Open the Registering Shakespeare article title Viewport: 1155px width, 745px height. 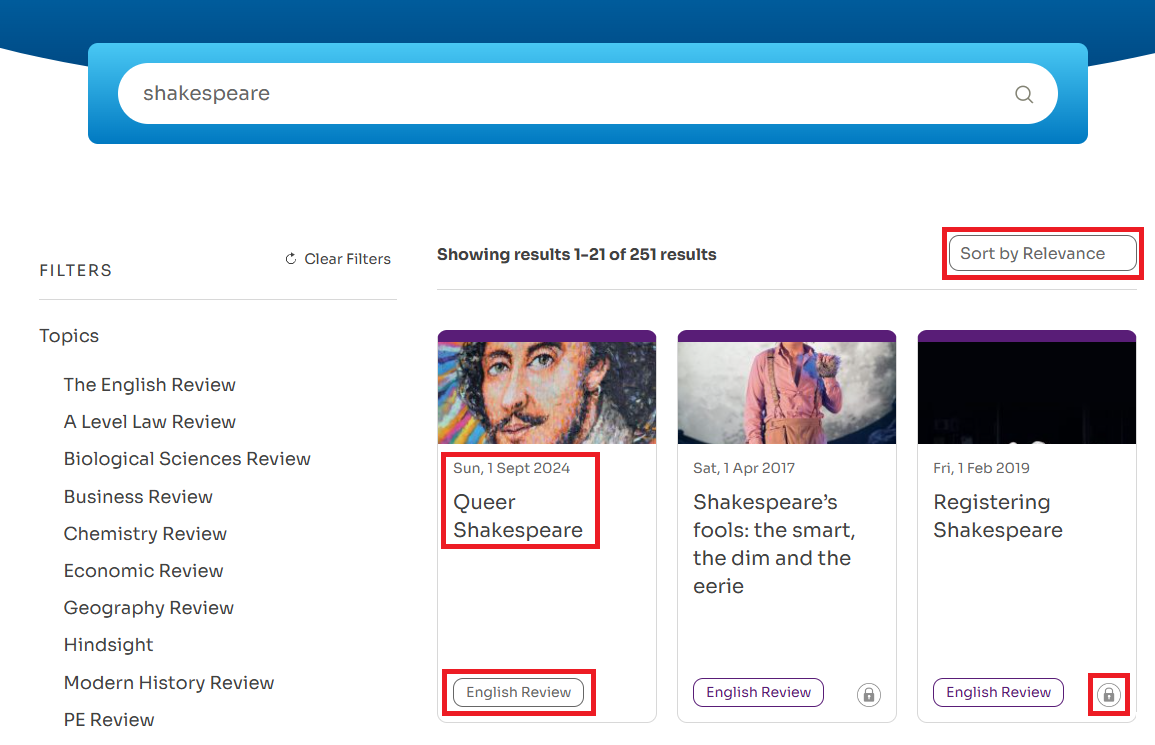997,516
